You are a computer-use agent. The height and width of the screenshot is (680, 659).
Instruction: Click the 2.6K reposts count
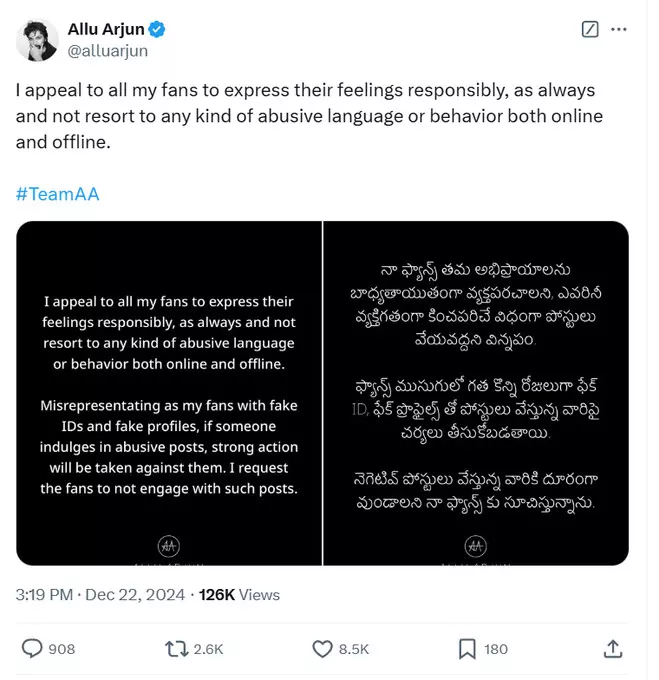(x=208, y=649)
